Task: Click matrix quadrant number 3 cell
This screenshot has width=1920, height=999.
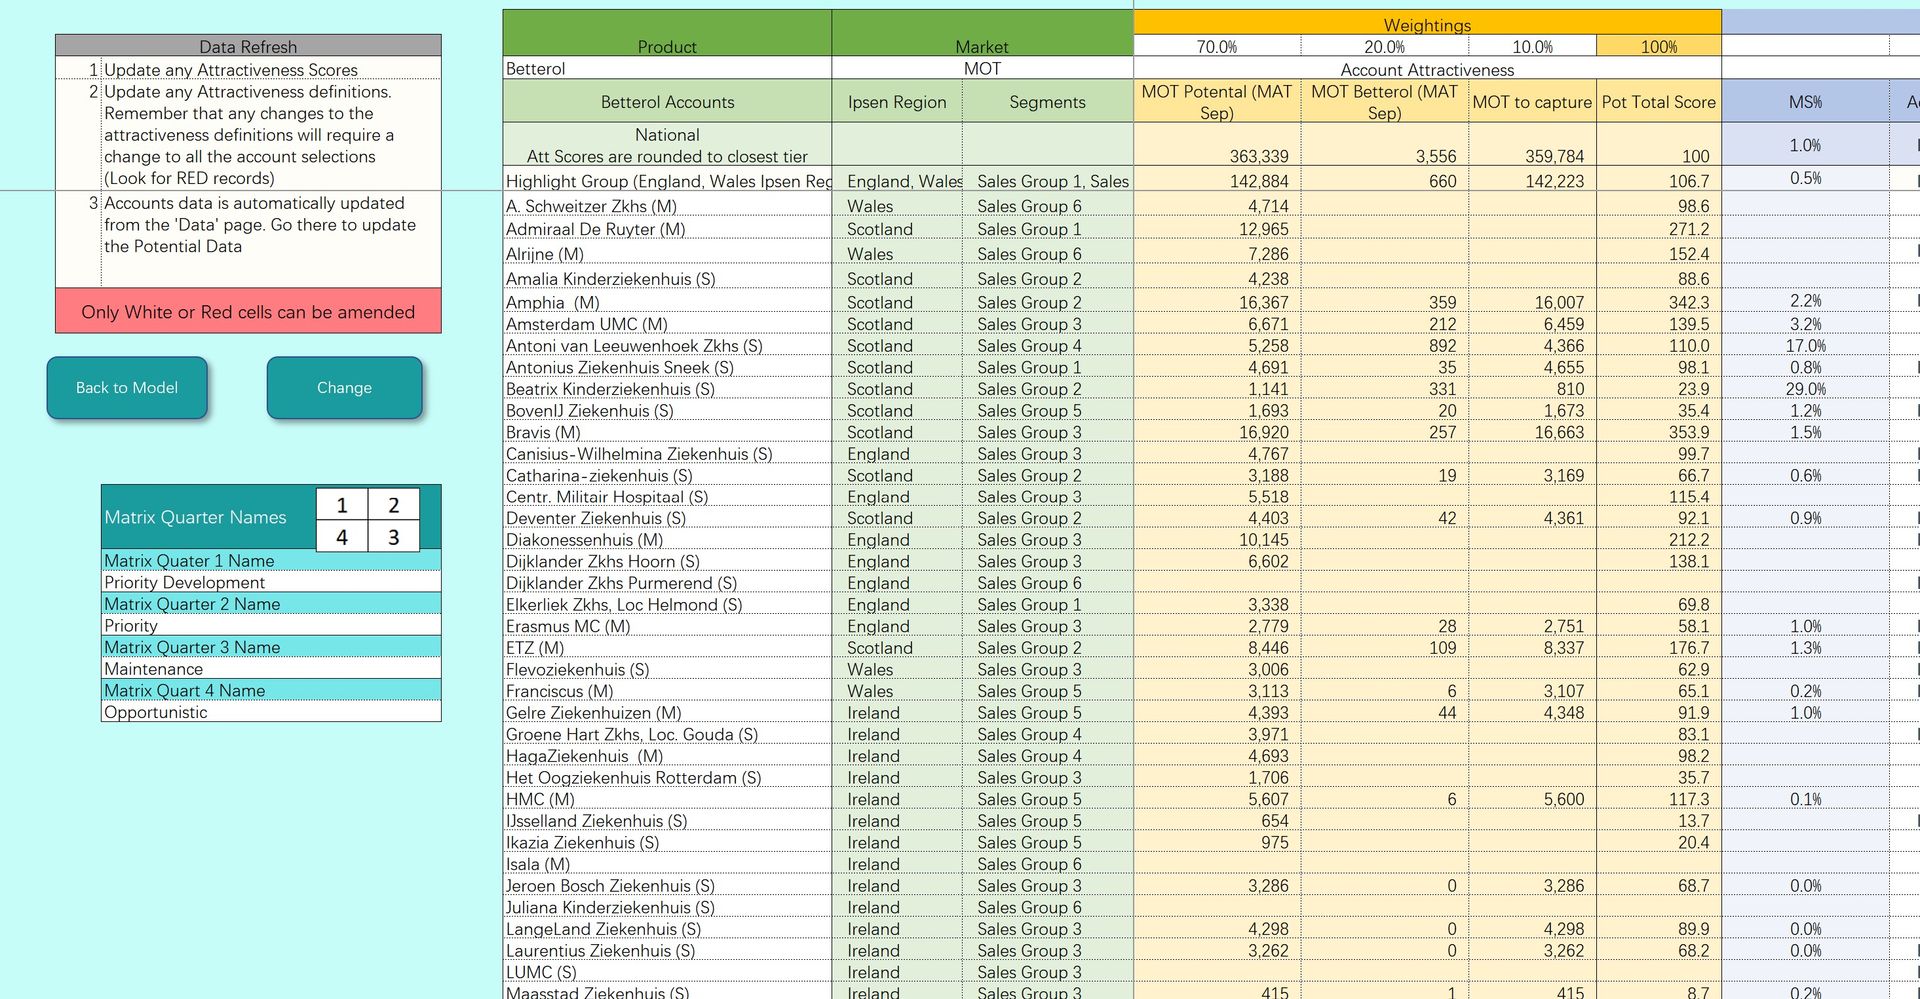Action: pos(393,537)
